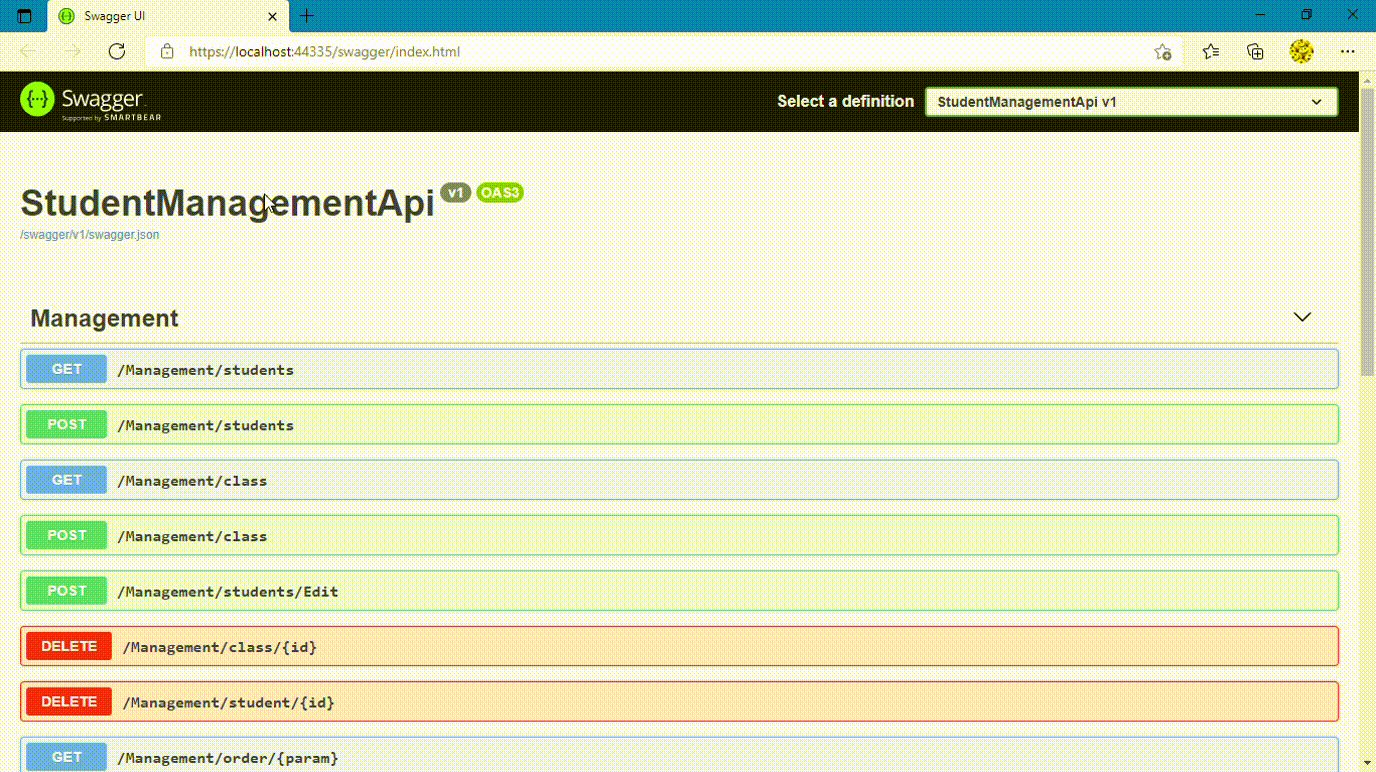The height and width of the screenshot is (772, 1376).
Task: Open browser Collections
Action: (x=1255, y=51)
